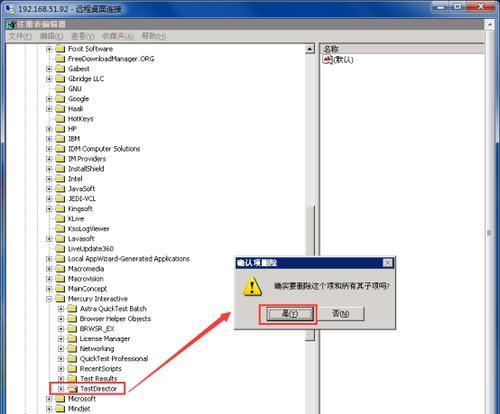The image size is (500, 414).
Task: Confirm deletion with 是(Y) button
Action: click(290, 314)
